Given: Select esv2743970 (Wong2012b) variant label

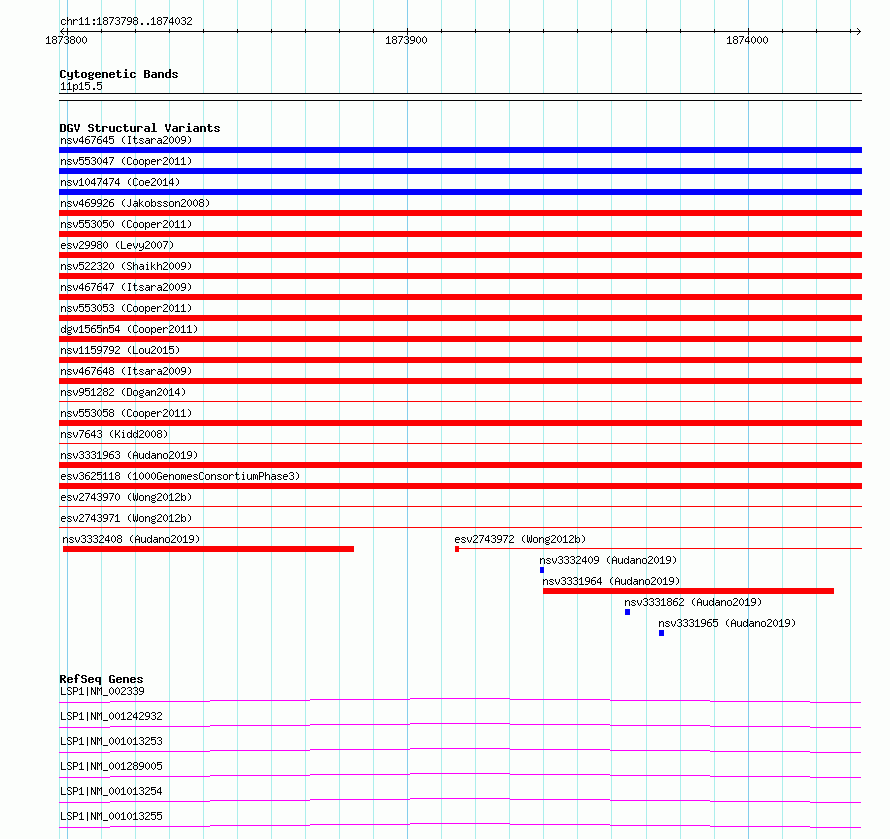Looking at the screenshot, I should click(x=126, y=497).
